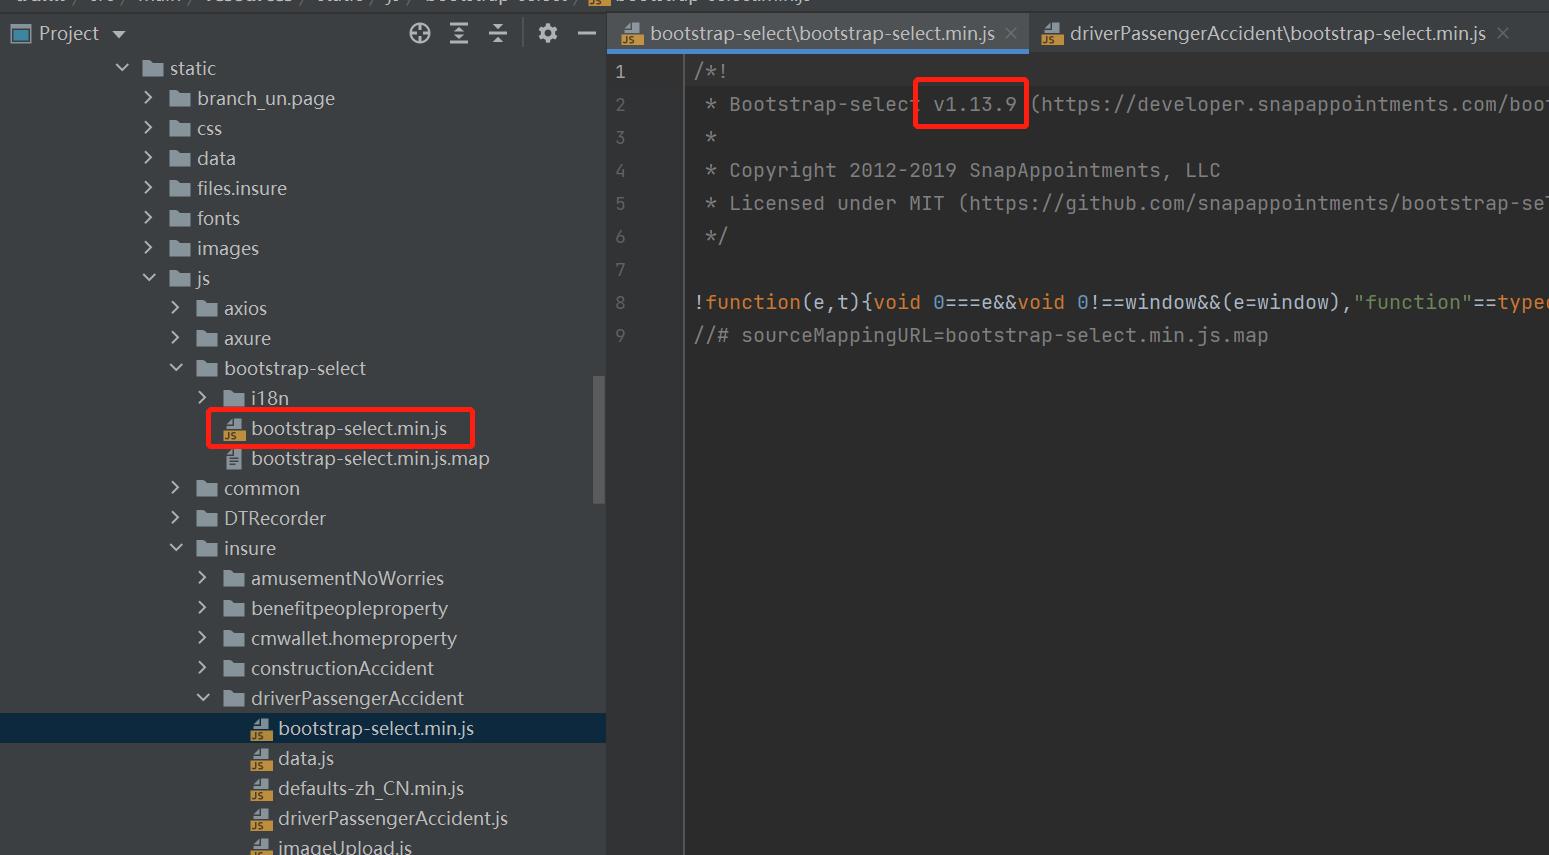Expand the files.insure folder
This screenshot has width=1549, height=855.
149,188
